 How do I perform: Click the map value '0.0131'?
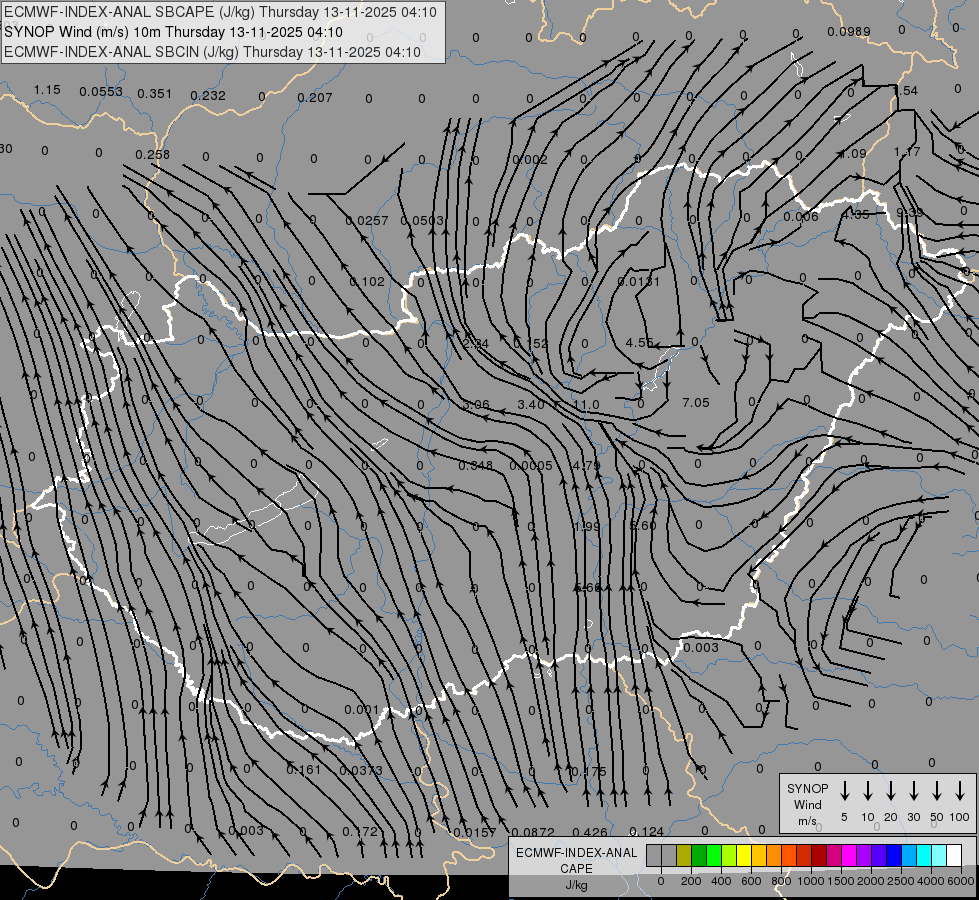pos(638,282)
